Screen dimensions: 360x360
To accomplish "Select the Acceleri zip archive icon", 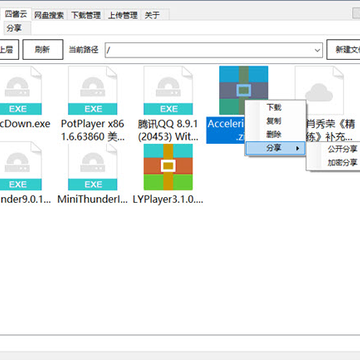I will tap(243, 91).
